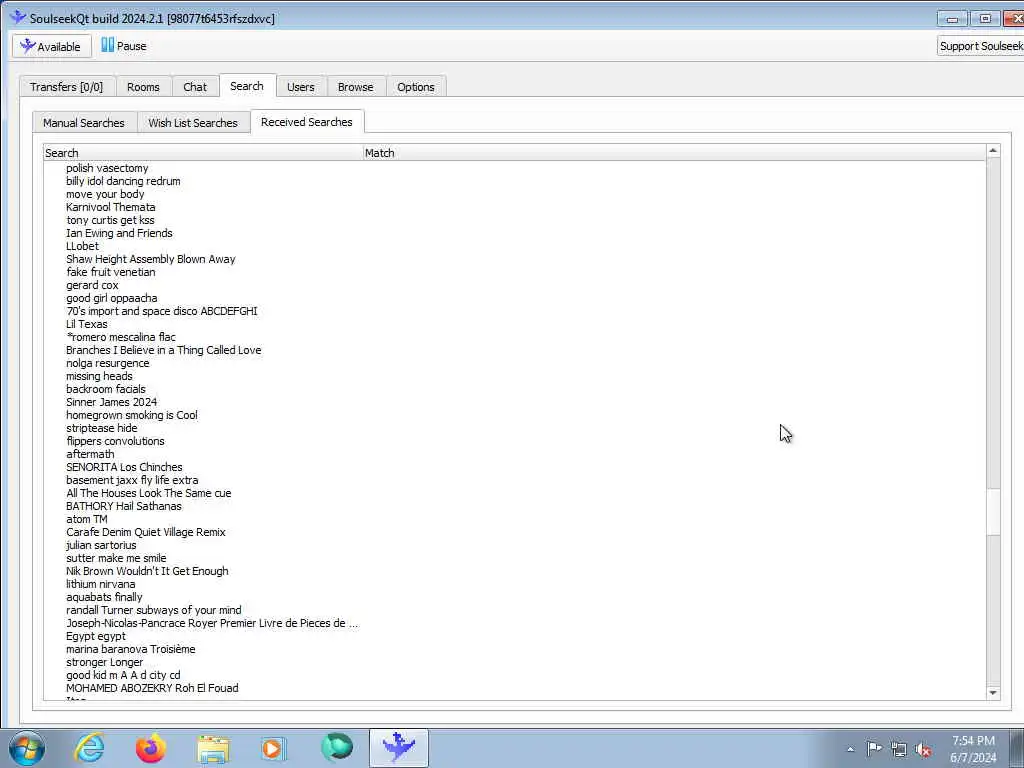Open the Options tab

click(416, 87)
